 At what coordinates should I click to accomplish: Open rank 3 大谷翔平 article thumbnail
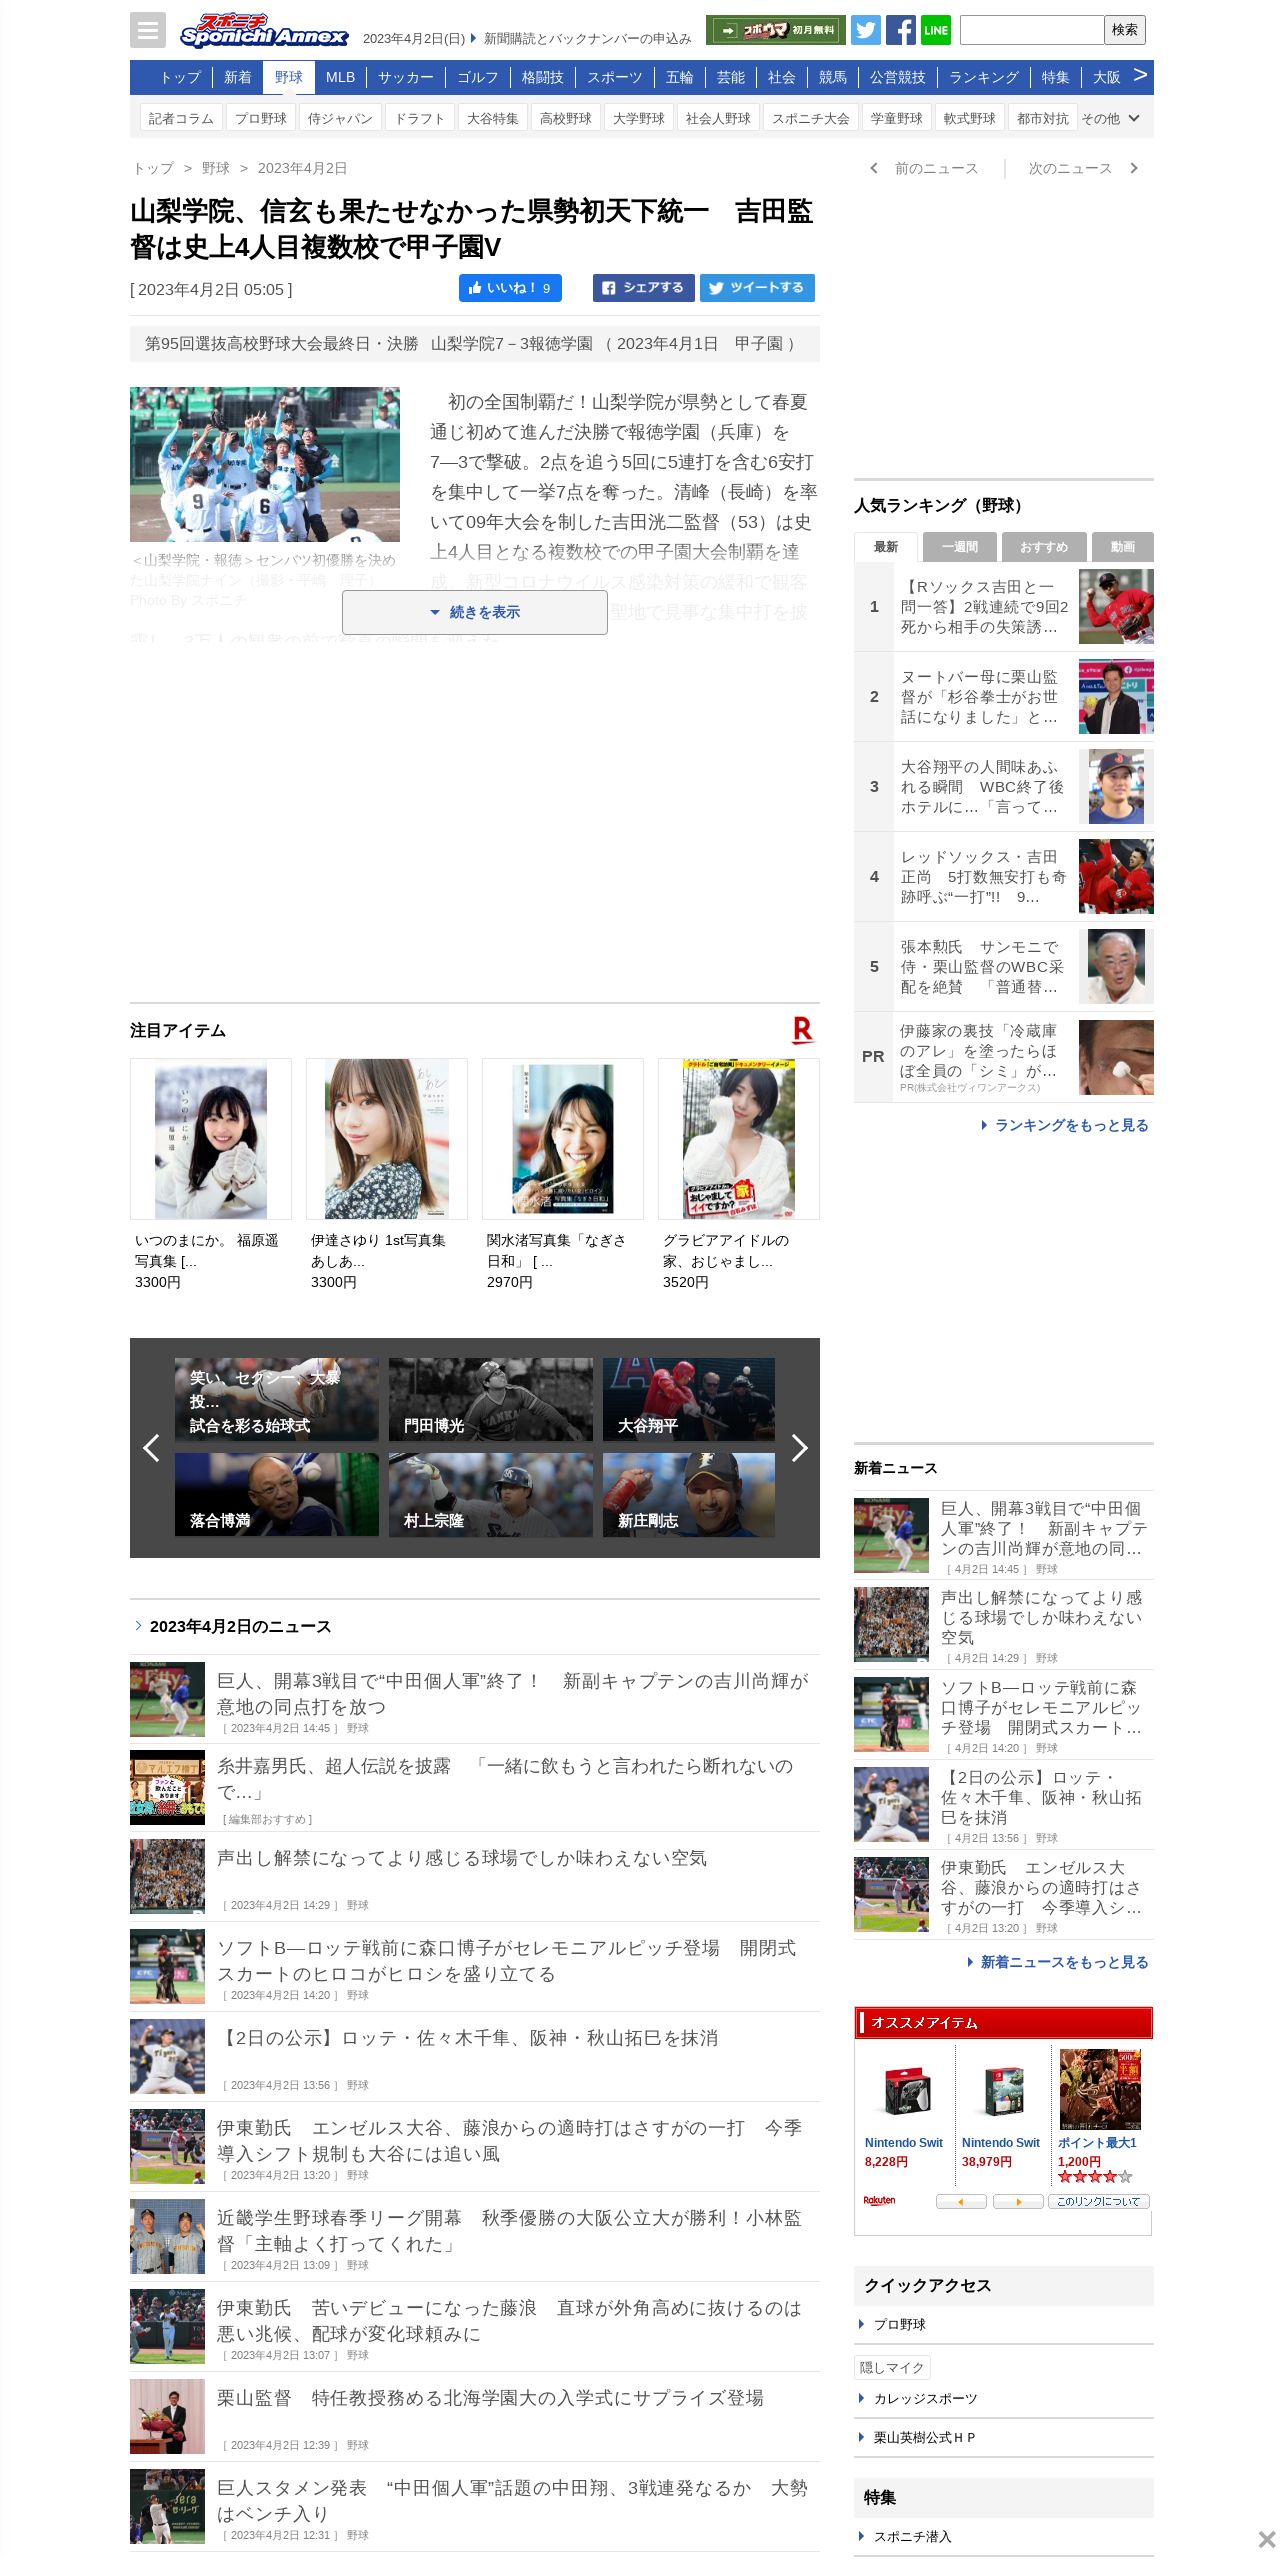coord(1116,787)
